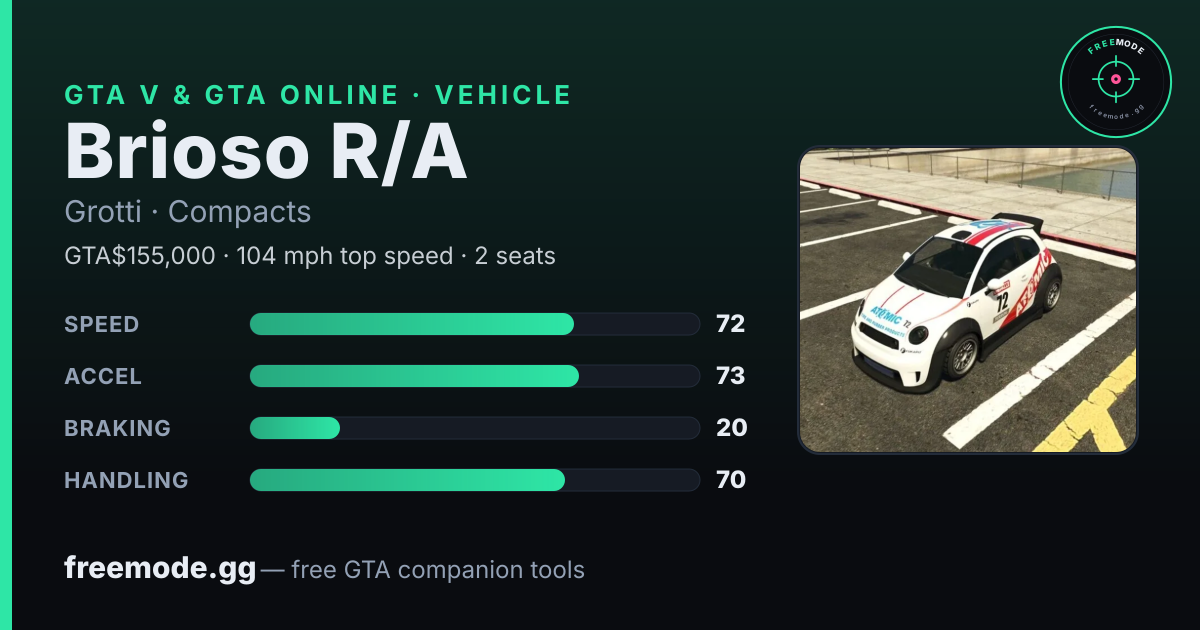Click the HANDLING stat progress bar
1200x630 pixels.
click(474, 480)
